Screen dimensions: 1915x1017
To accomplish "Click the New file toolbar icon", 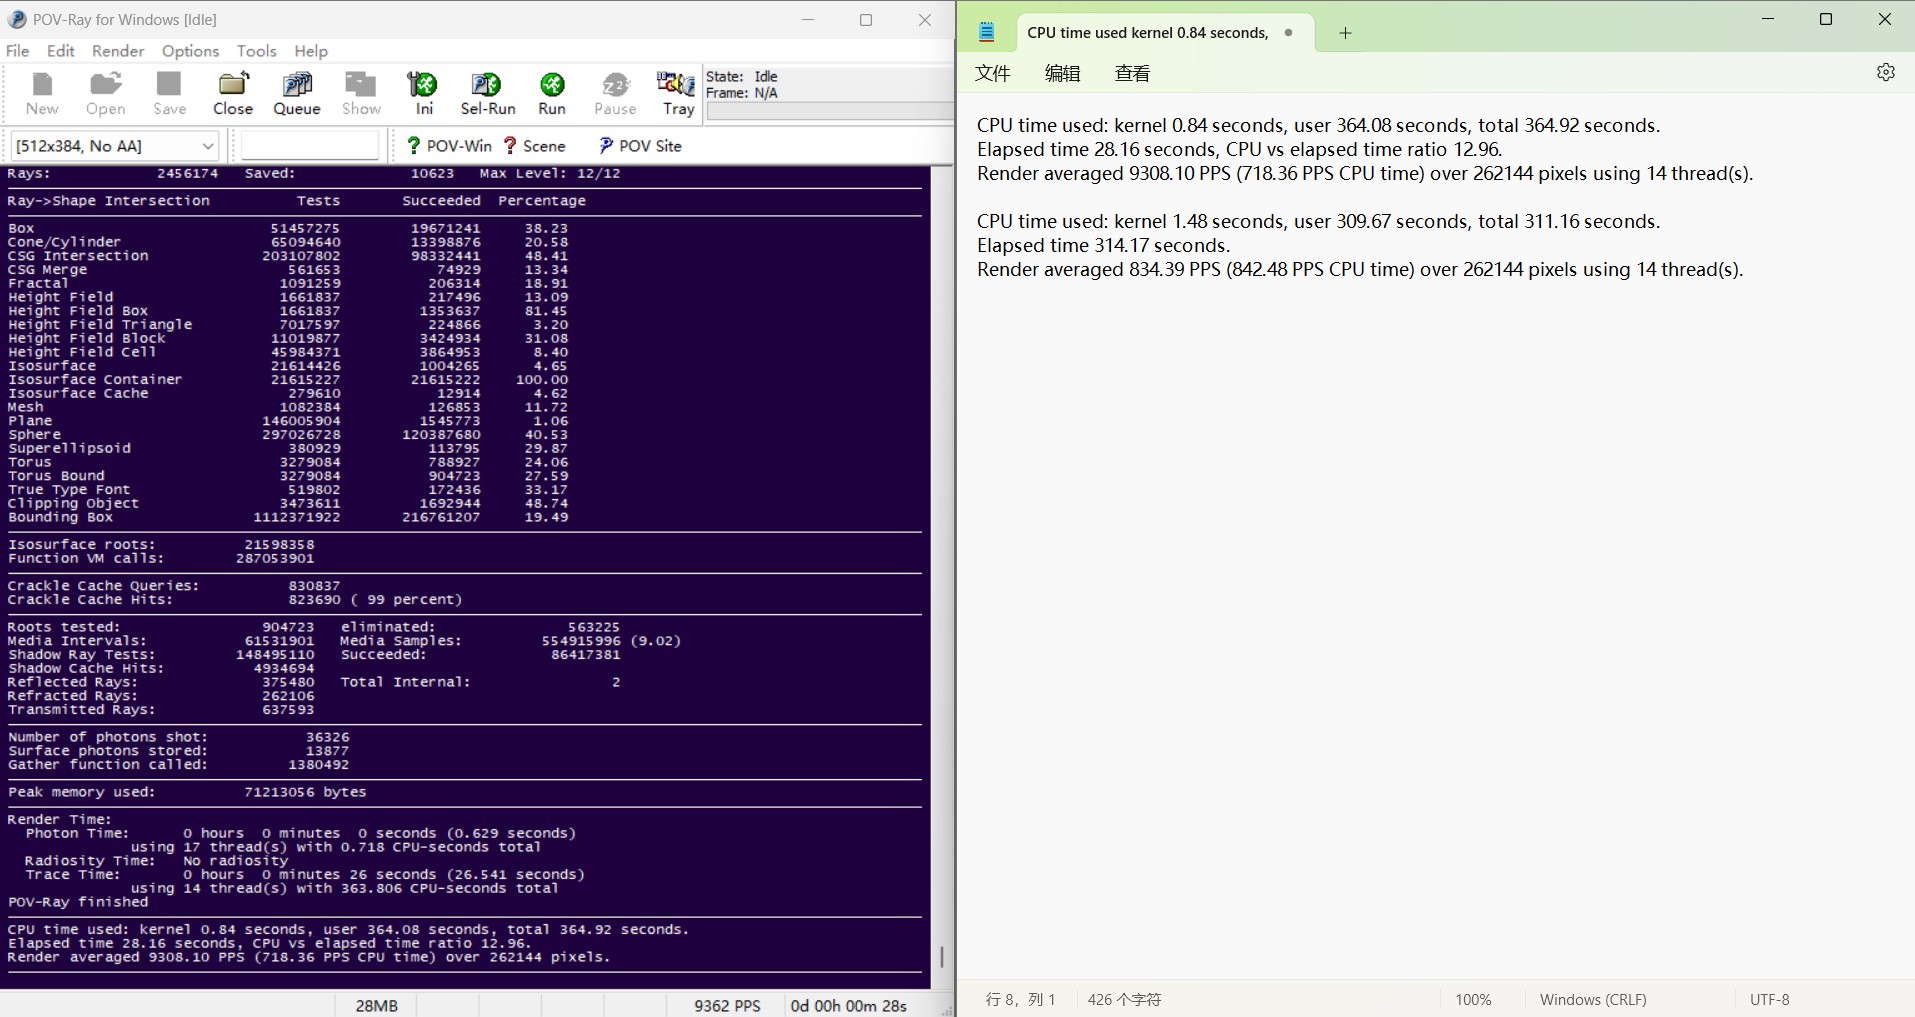I will (42, 94).
